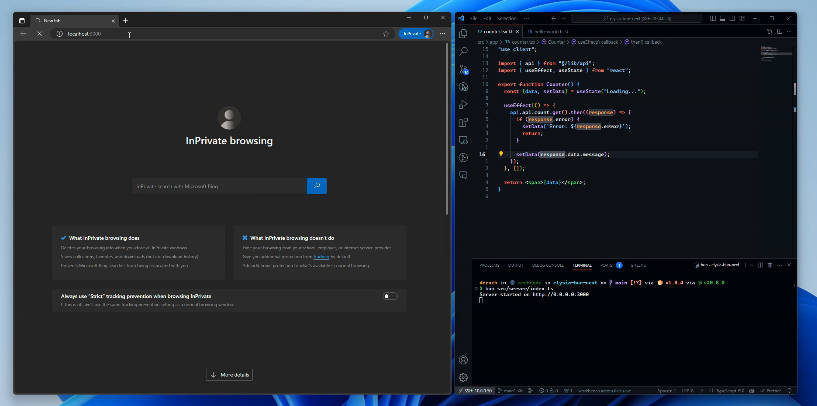This screenshot has height=406, width=817.
Task: Toggle panel layout icon in VS Code title bar
Action: coord(722,18)
